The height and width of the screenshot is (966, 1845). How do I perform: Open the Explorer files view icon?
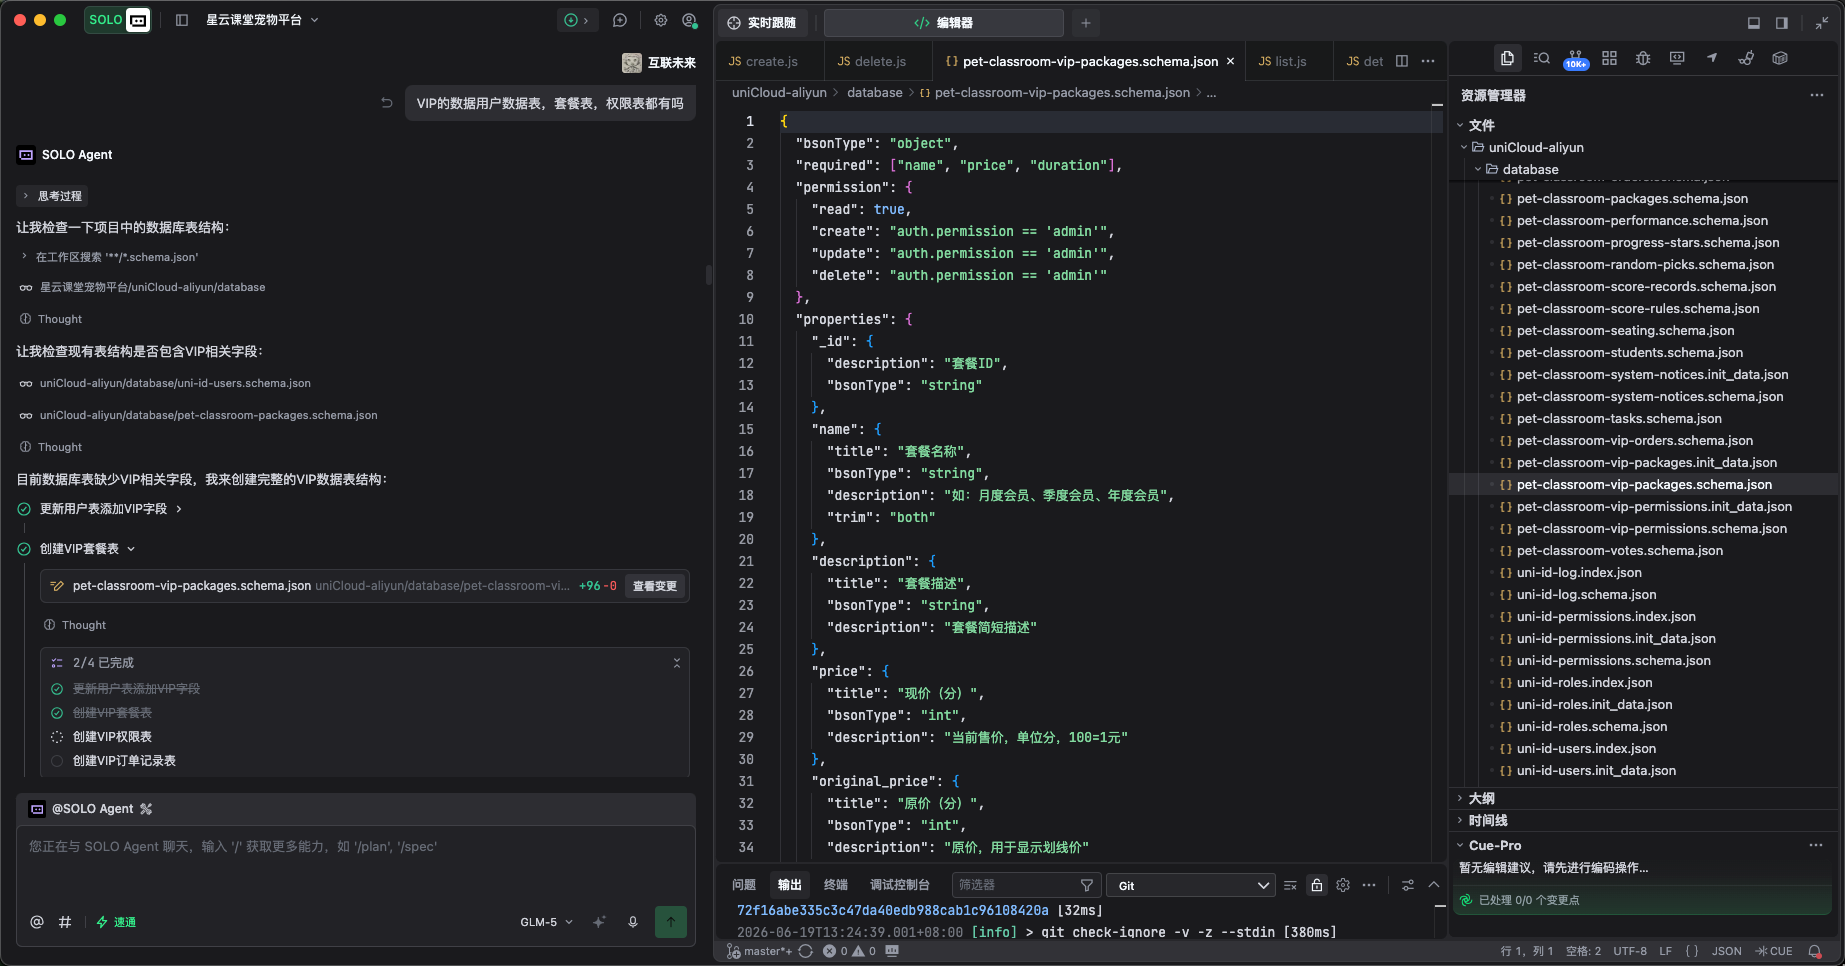click(1507, 58)
